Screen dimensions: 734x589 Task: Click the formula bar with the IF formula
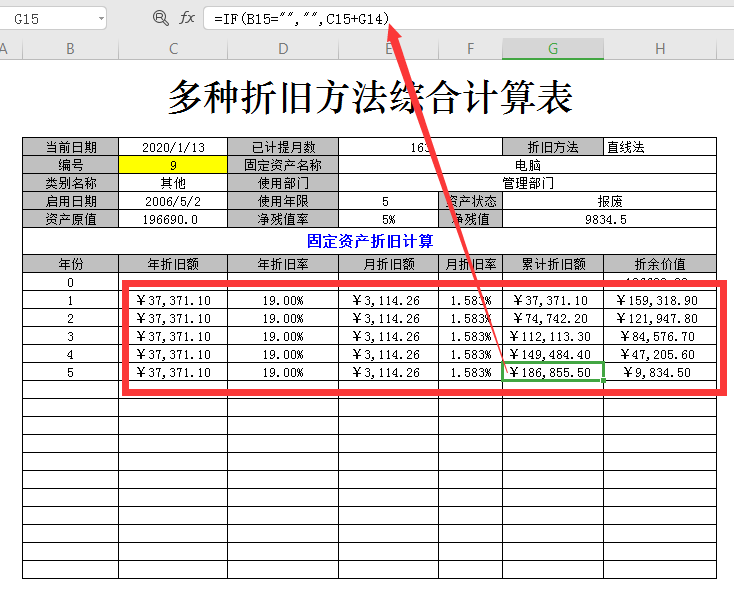tap(468, 19)
